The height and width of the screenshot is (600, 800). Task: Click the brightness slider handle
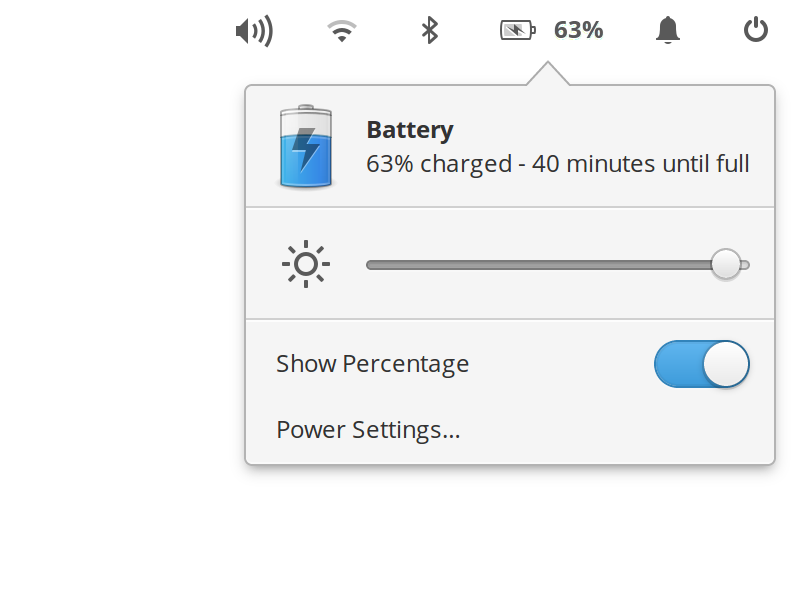pyautogui.click(x=726, y=264)
